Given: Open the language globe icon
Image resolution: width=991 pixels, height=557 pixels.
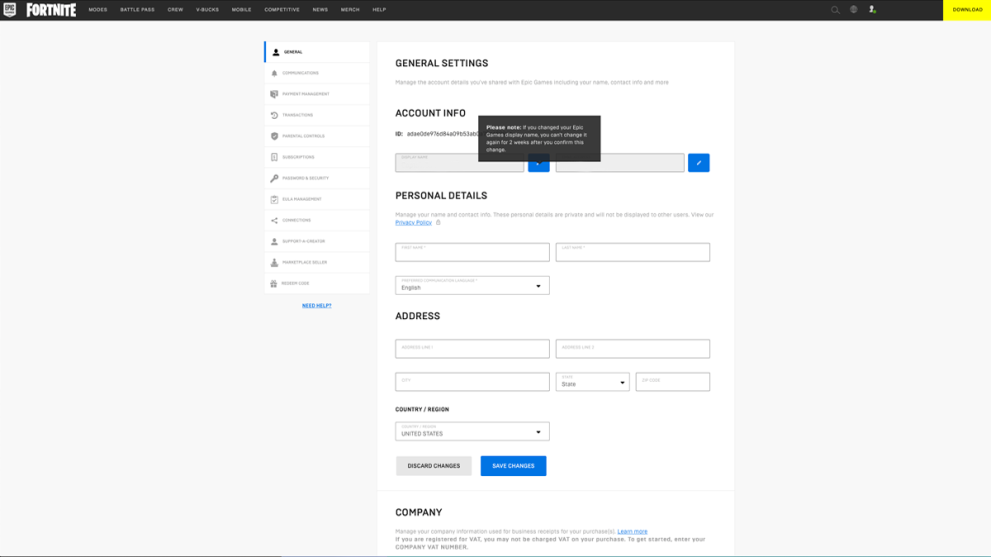Looking at the screenshot, I should (x=854, y=9).
